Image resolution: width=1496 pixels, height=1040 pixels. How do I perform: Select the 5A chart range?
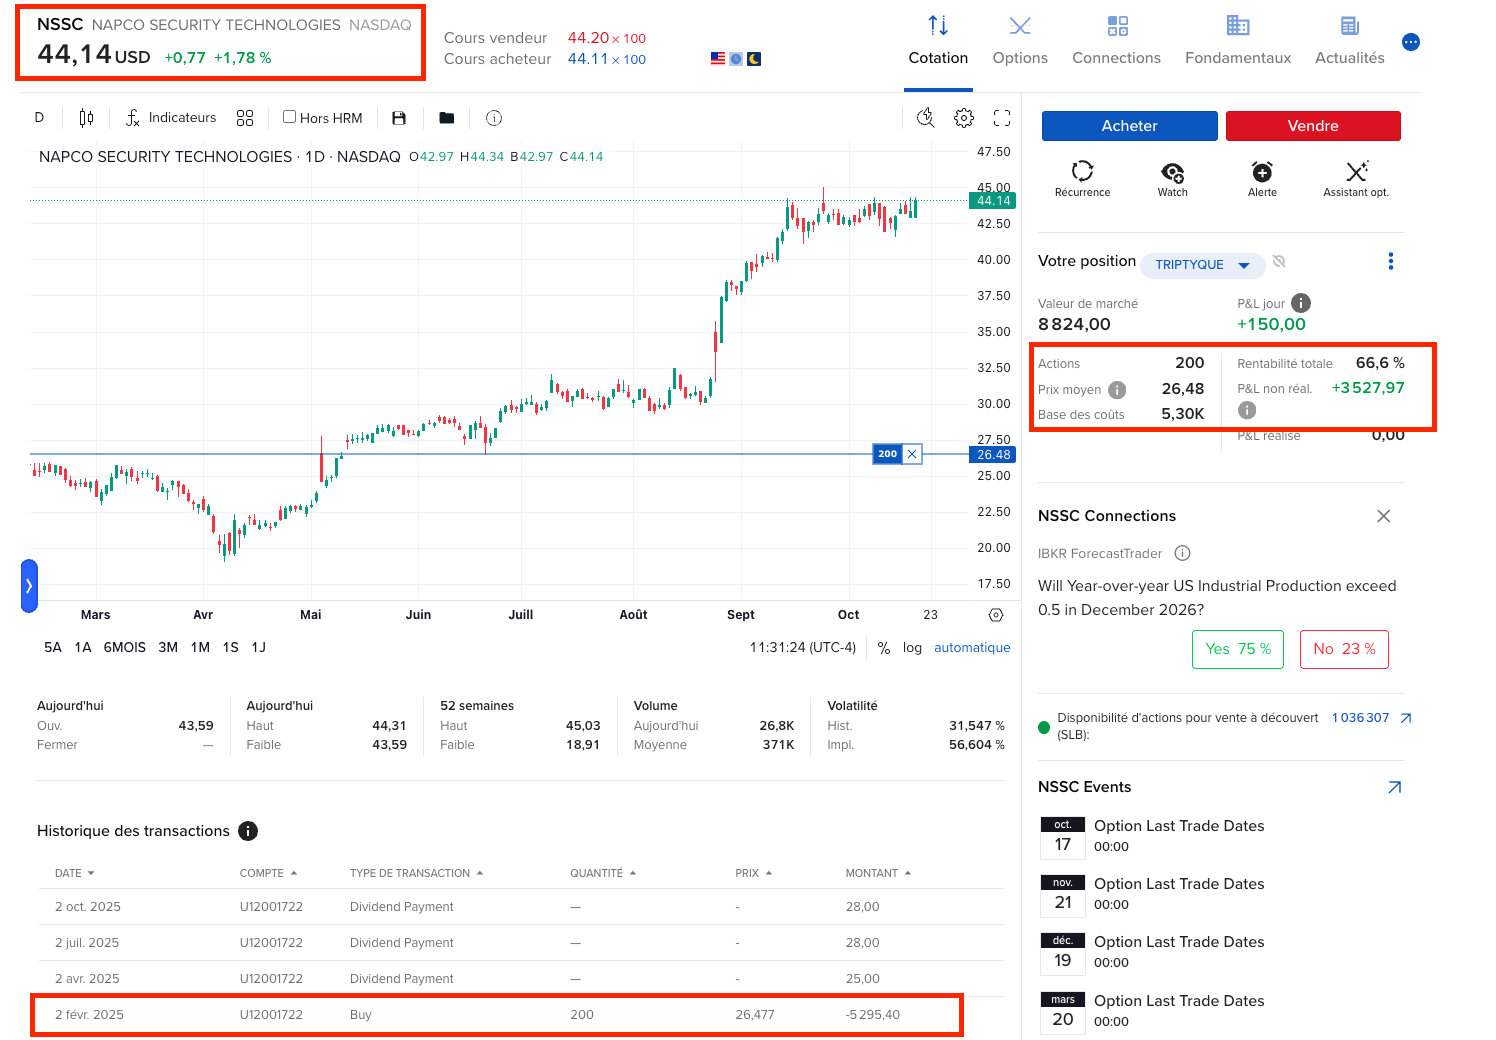(x=53, y=648)
